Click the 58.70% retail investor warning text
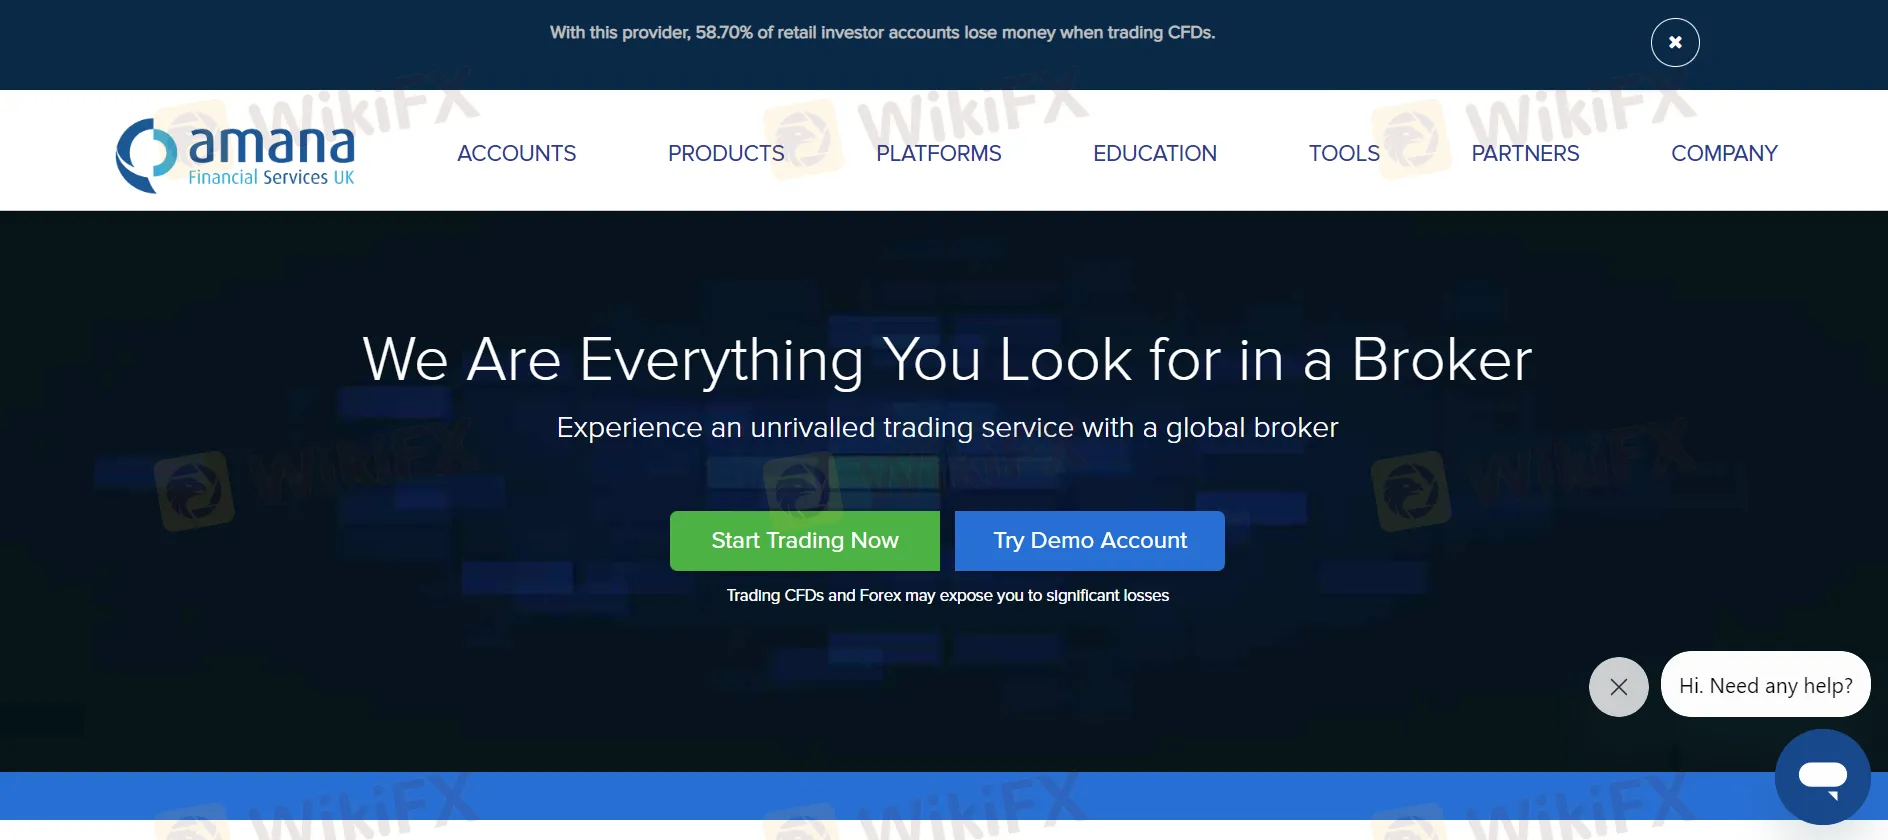Viewport: 1888px width, 840px height. [x=882, y=33]
